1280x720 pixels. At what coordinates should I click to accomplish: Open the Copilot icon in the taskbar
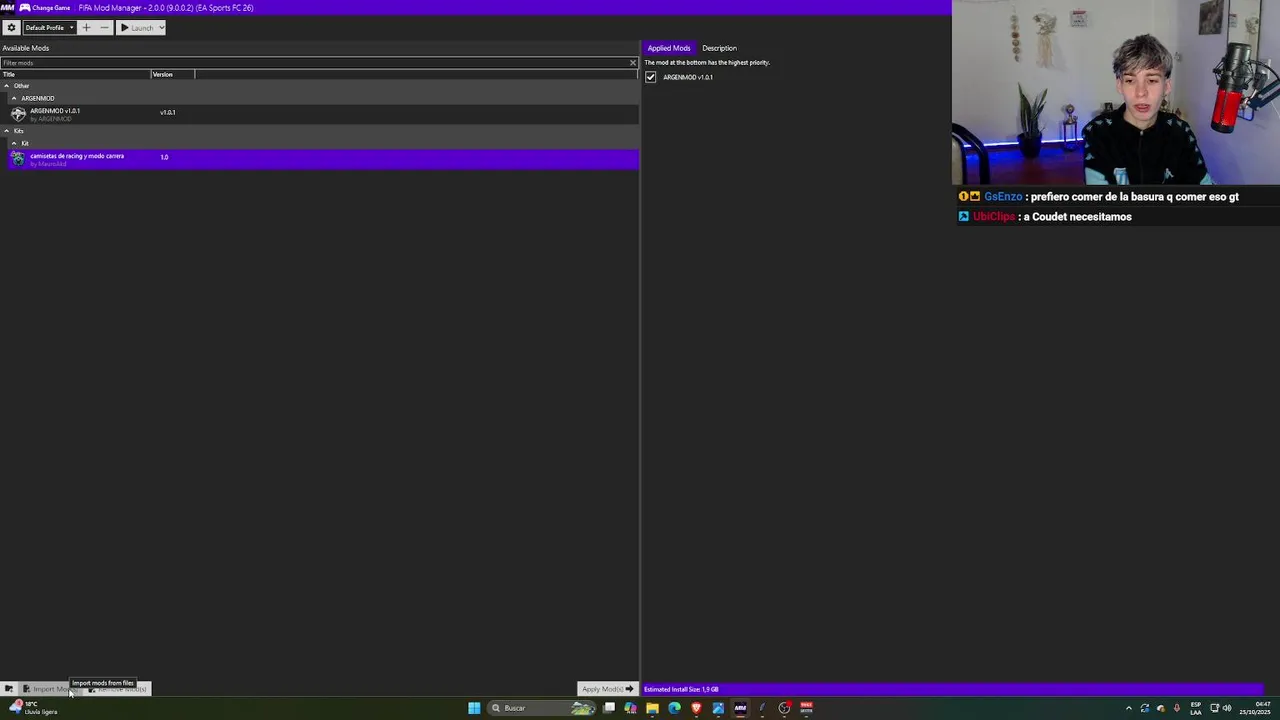point(630,708)
